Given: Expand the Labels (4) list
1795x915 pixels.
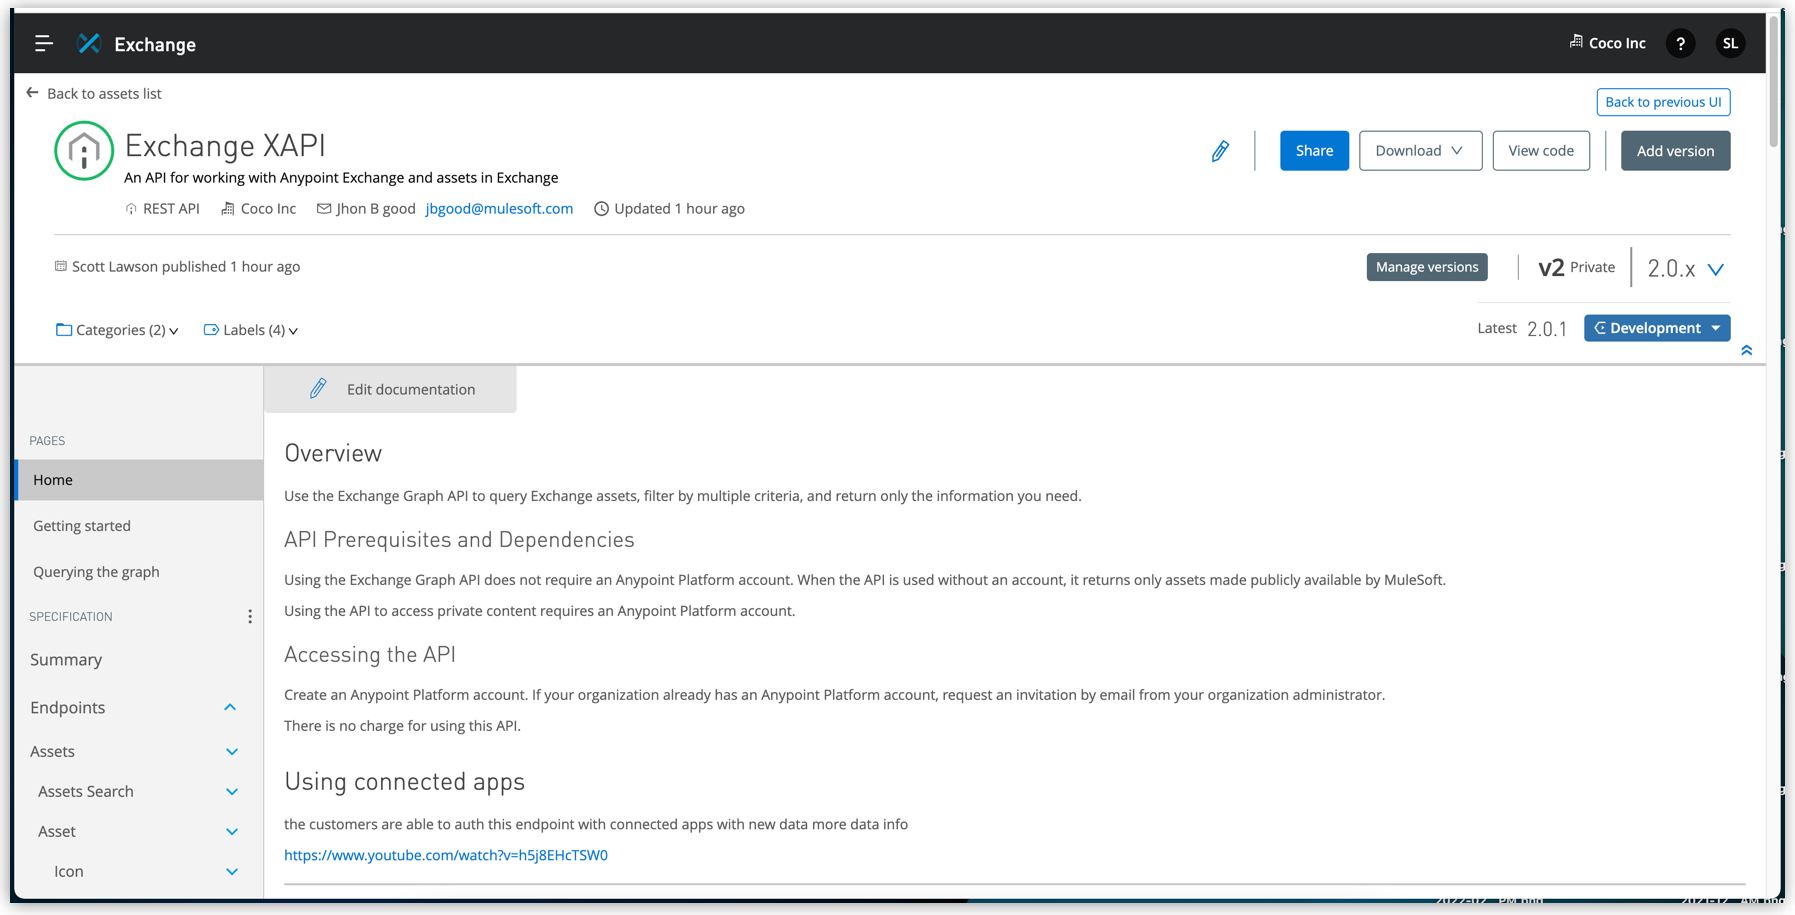Looking at the screenshot, I should [x=251, y=330].
